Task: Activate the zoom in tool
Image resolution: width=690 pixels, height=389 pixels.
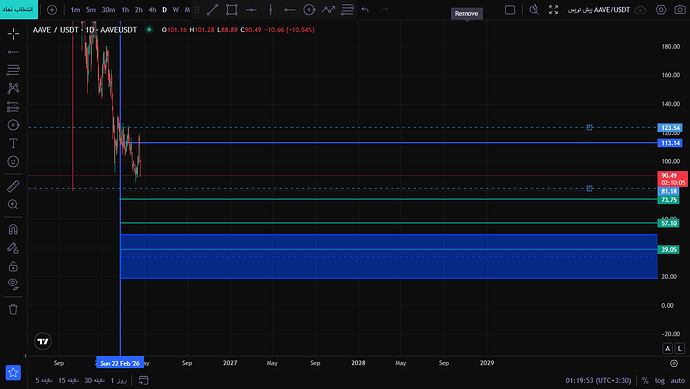Action: point(13,205)
